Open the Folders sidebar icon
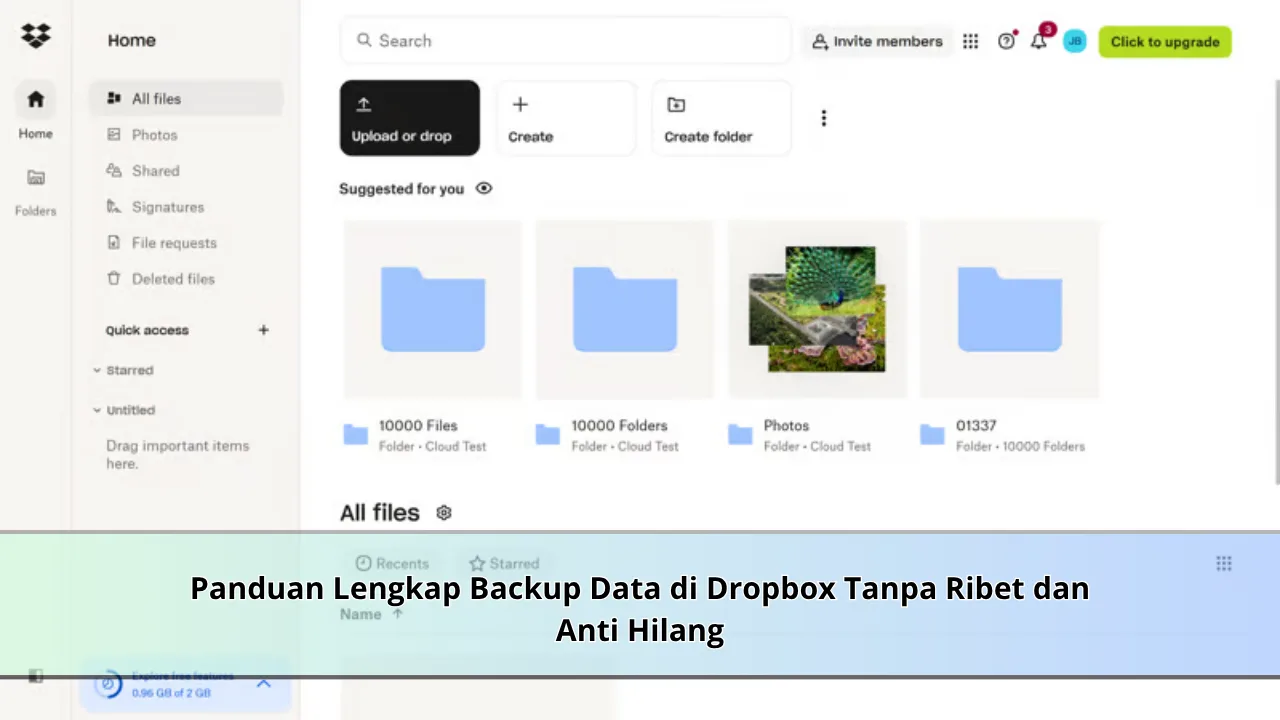 (36, 179)
